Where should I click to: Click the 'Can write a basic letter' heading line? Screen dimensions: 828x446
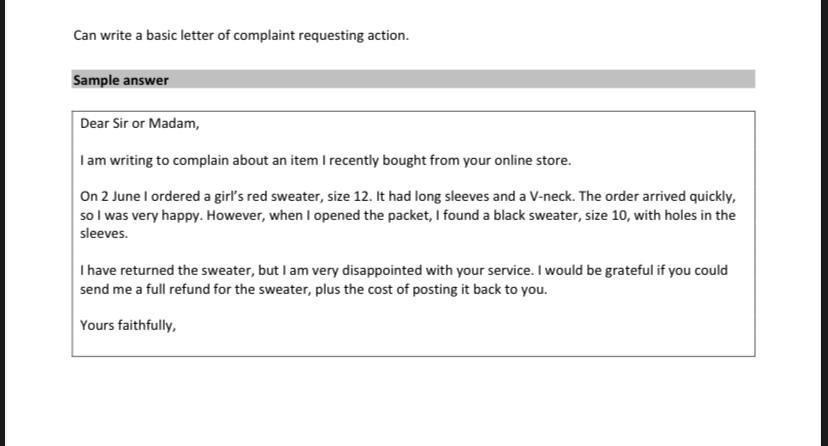tap(240, 35)
